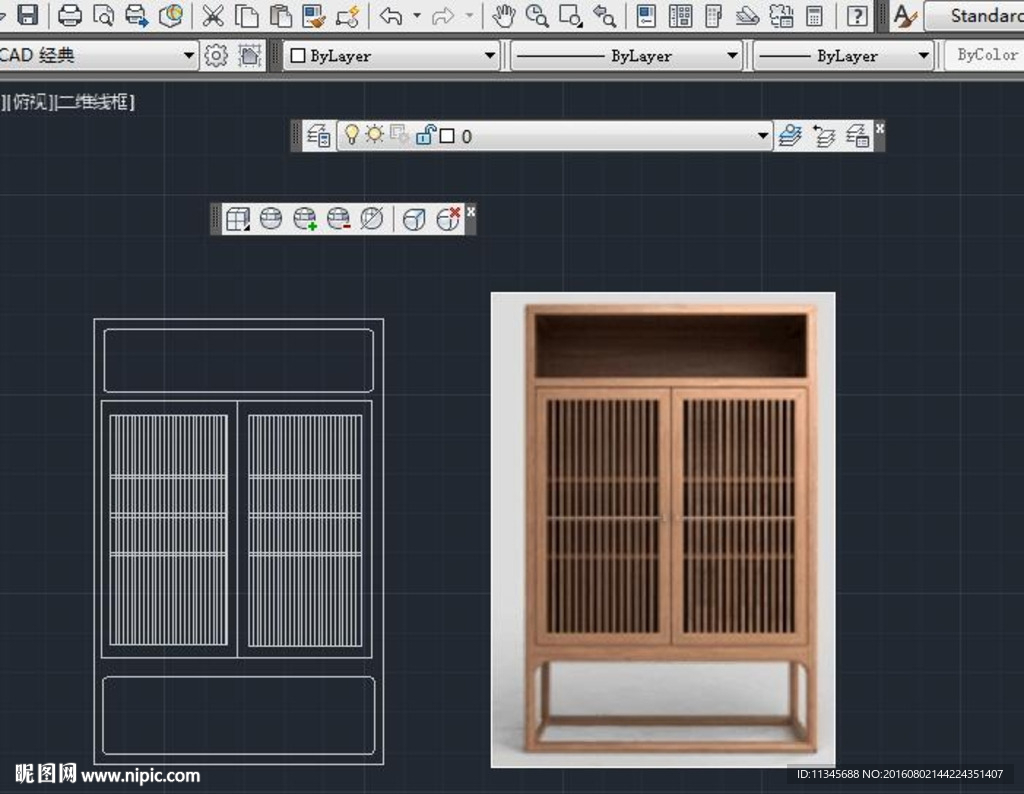
Task: Open the Markup Set Manager icon
Action: (x=781, y=14)
